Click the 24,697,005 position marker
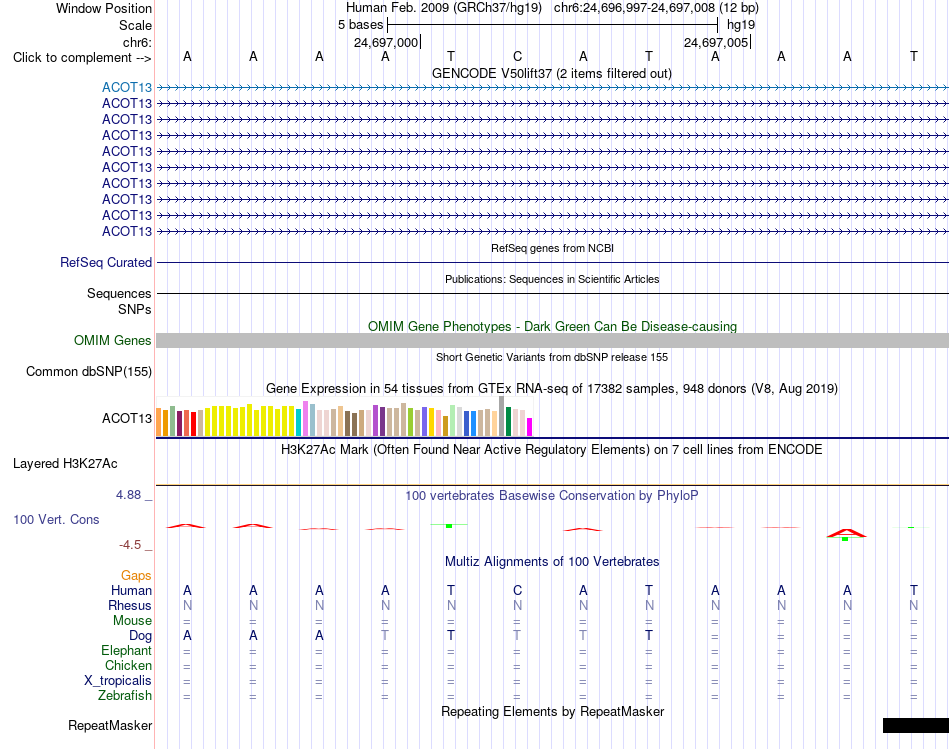 click(717, 42)
